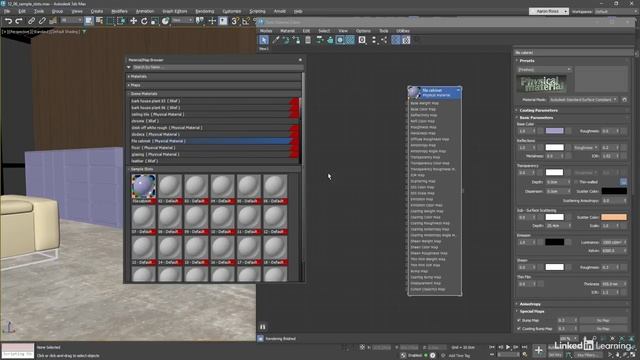640x360 pixels.
Task: Select the Rotate tool in main toolbar
Action: pos(144,21)
